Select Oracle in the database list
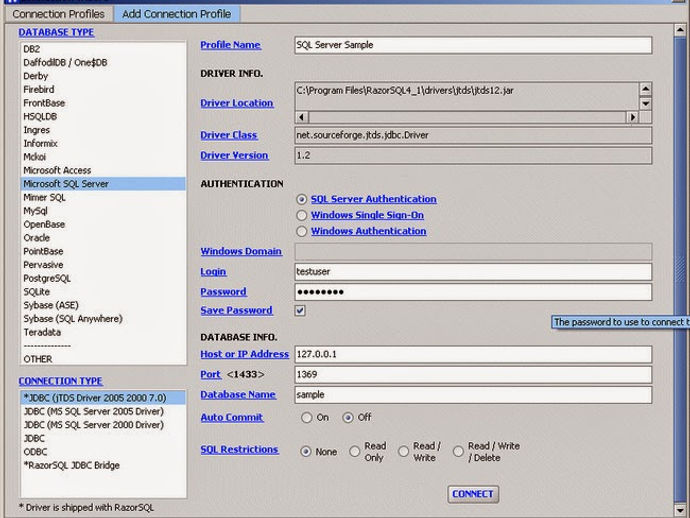The image size is (690, 518). coord(103,238)
